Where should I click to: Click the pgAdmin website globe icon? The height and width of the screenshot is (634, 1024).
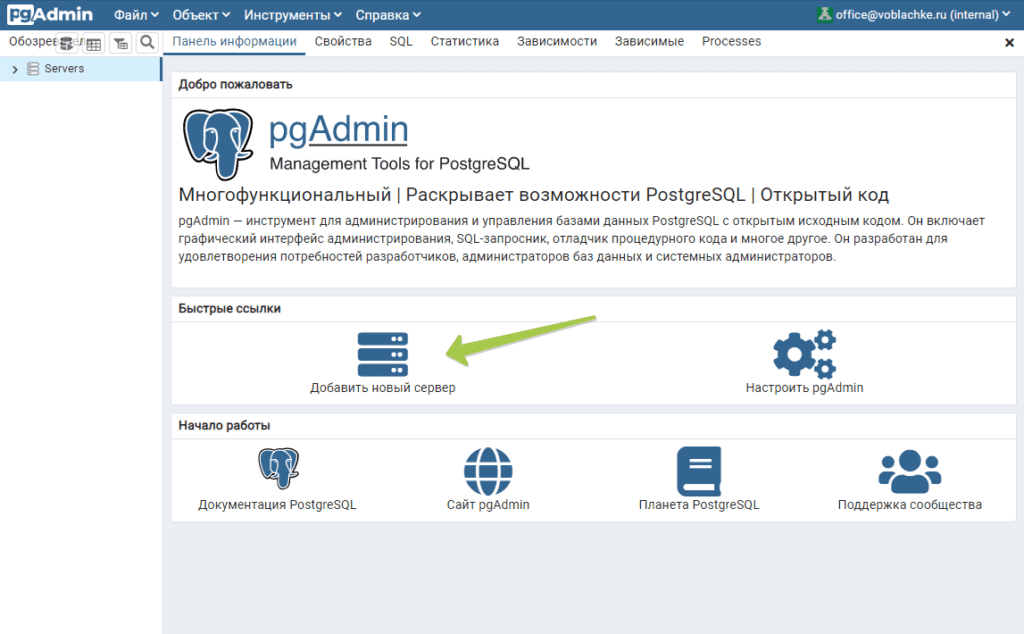(x=488, y=471)
